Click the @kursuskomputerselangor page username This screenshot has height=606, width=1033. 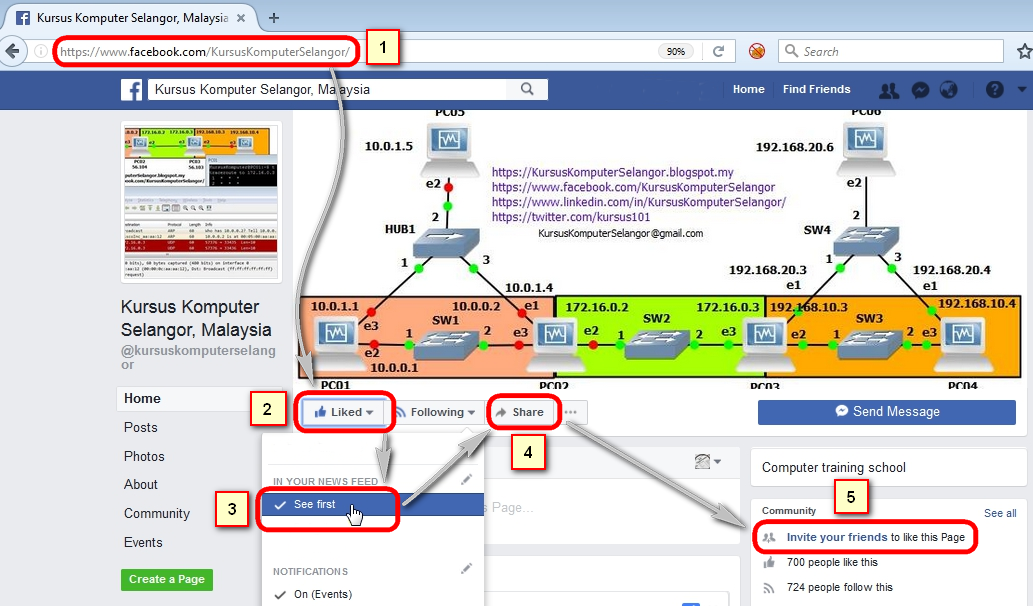198,358
